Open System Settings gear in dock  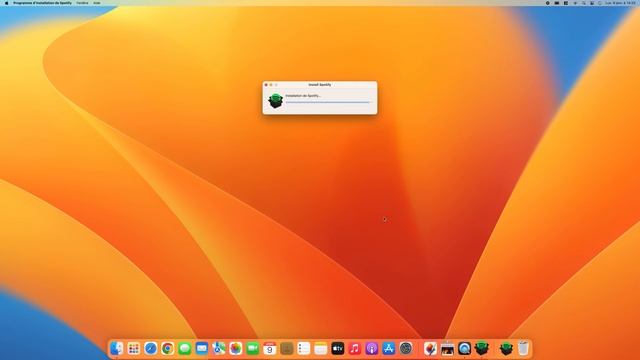(x=406, y=349)
